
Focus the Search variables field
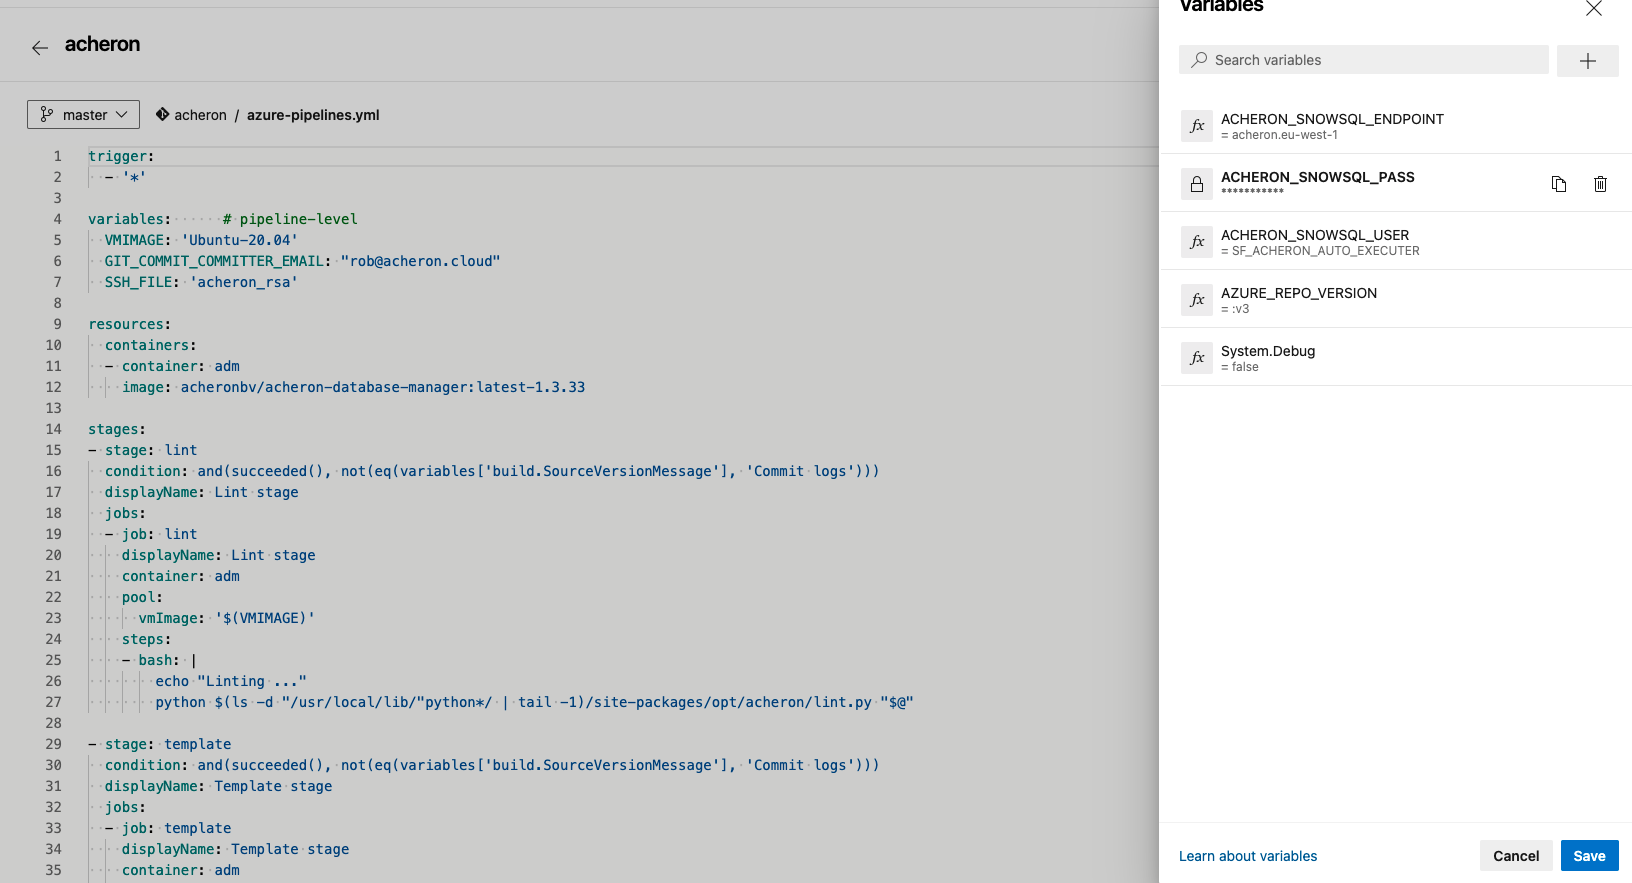1364,60
